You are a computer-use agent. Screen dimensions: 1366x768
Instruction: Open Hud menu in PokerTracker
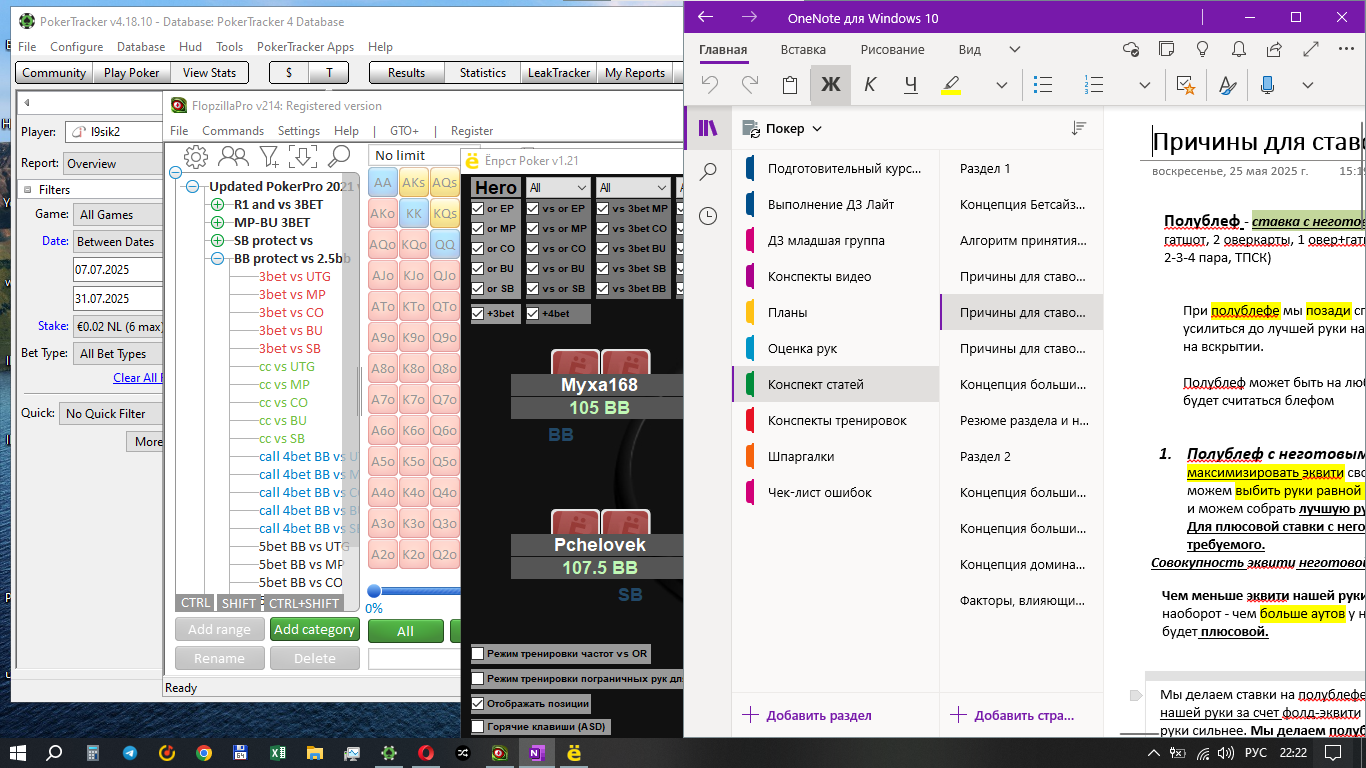pyautogui.click(x=190, y=46)
